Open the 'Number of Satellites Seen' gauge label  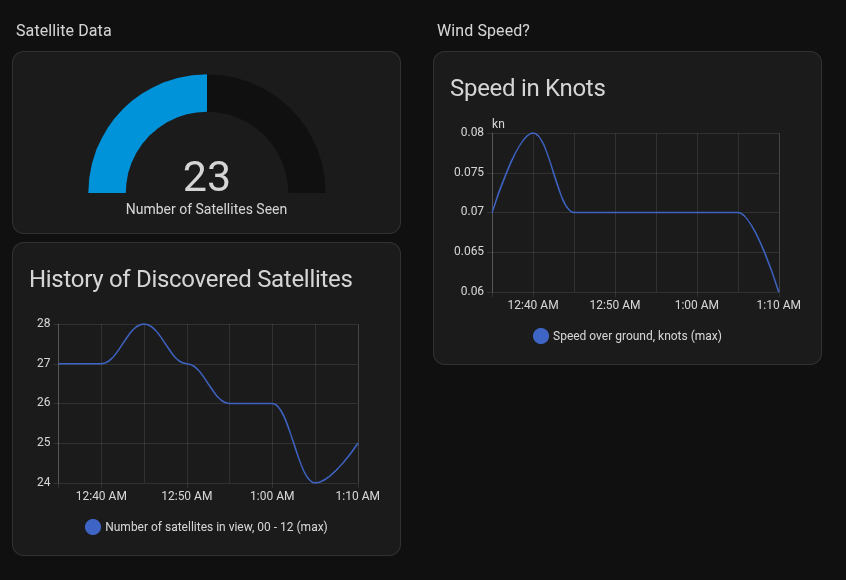[x=206, y=209]
